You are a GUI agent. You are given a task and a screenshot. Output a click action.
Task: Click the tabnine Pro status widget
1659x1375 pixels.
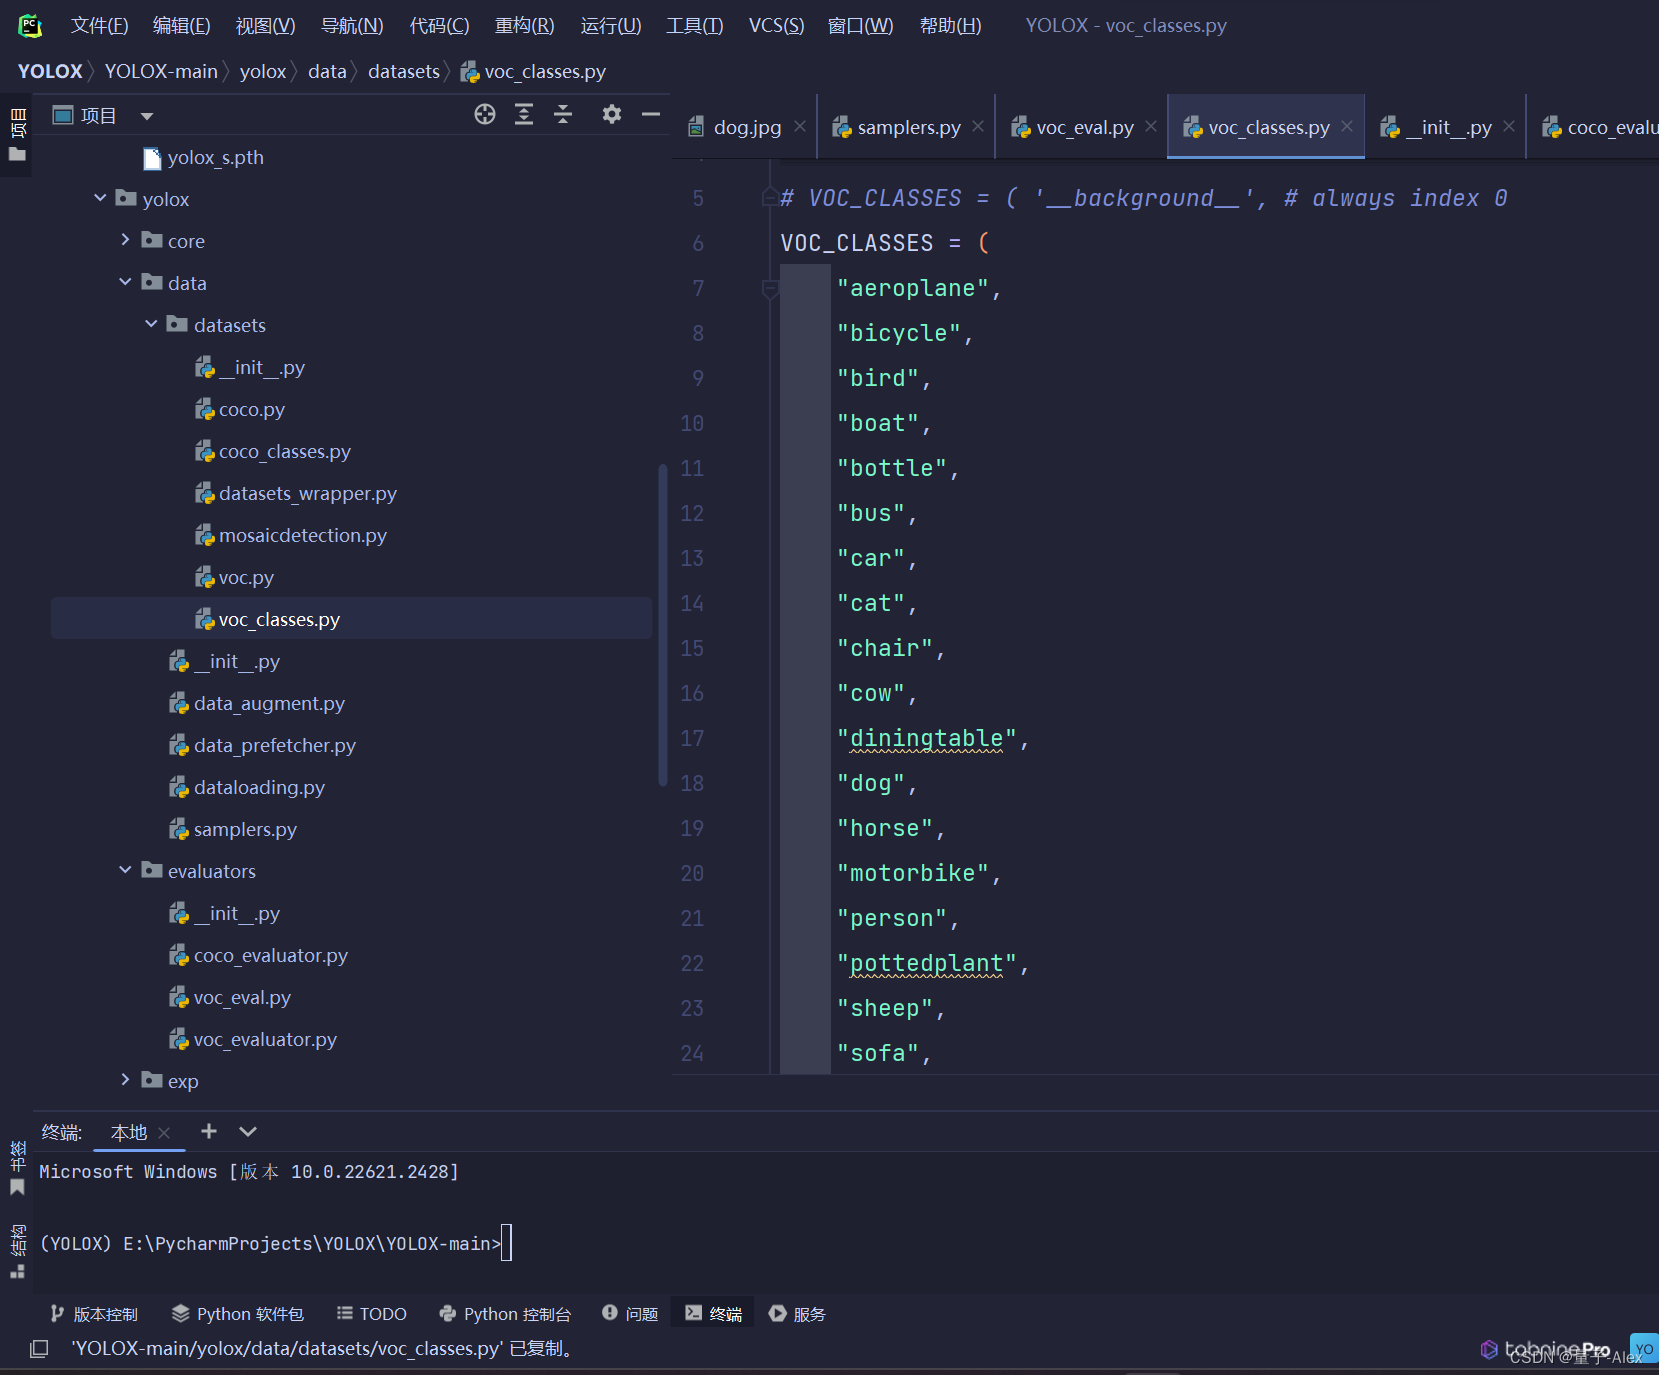[x=1546, y=1349]
